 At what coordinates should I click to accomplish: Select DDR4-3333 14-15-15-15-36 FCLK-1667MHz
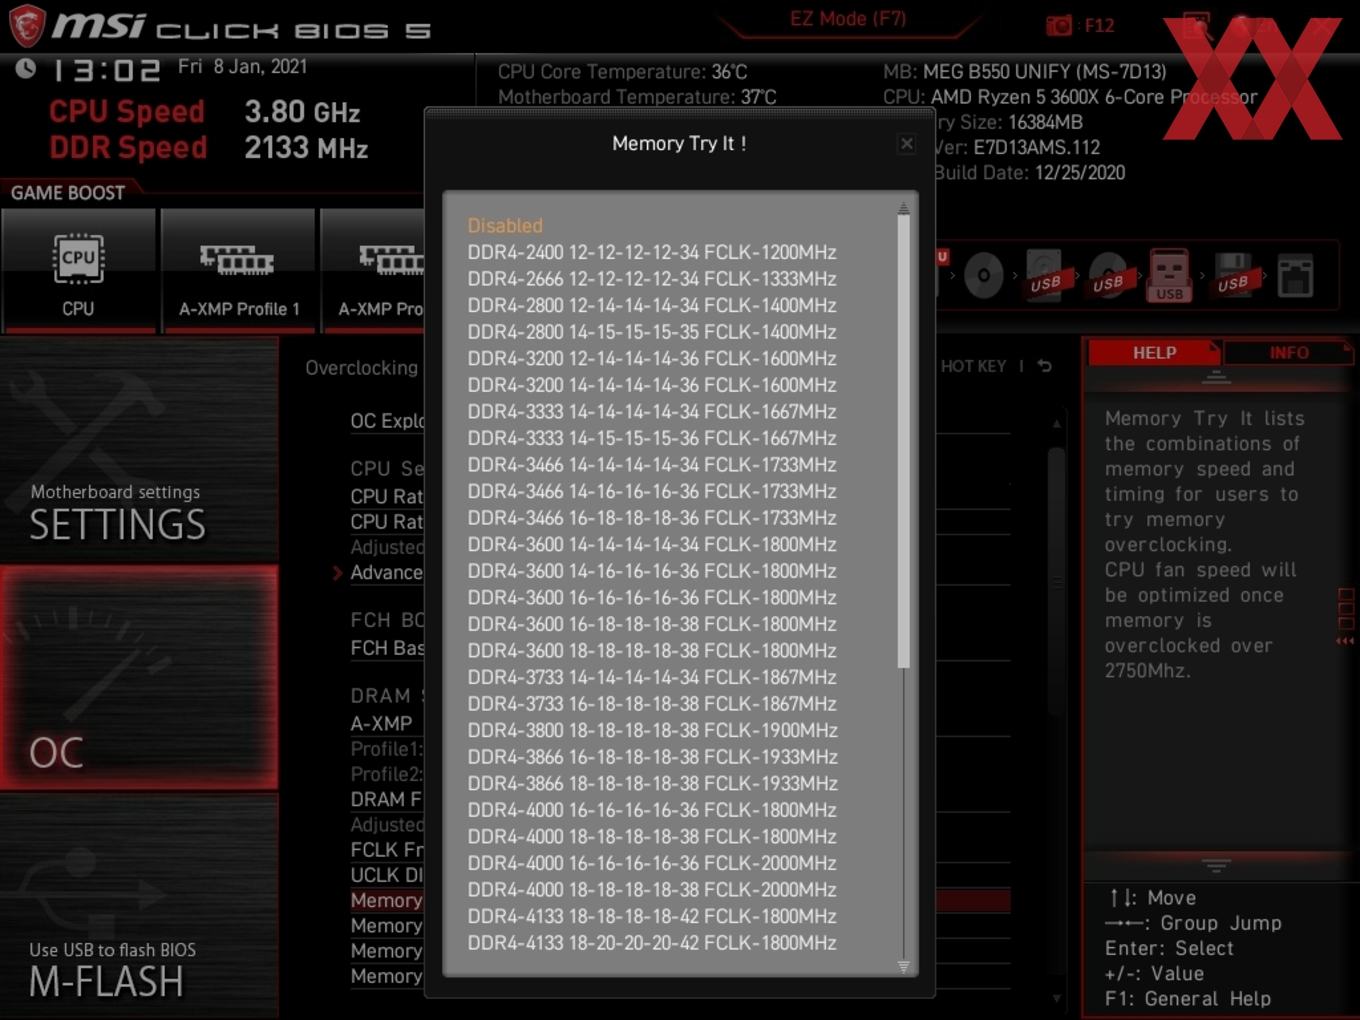tap(652, 438)
